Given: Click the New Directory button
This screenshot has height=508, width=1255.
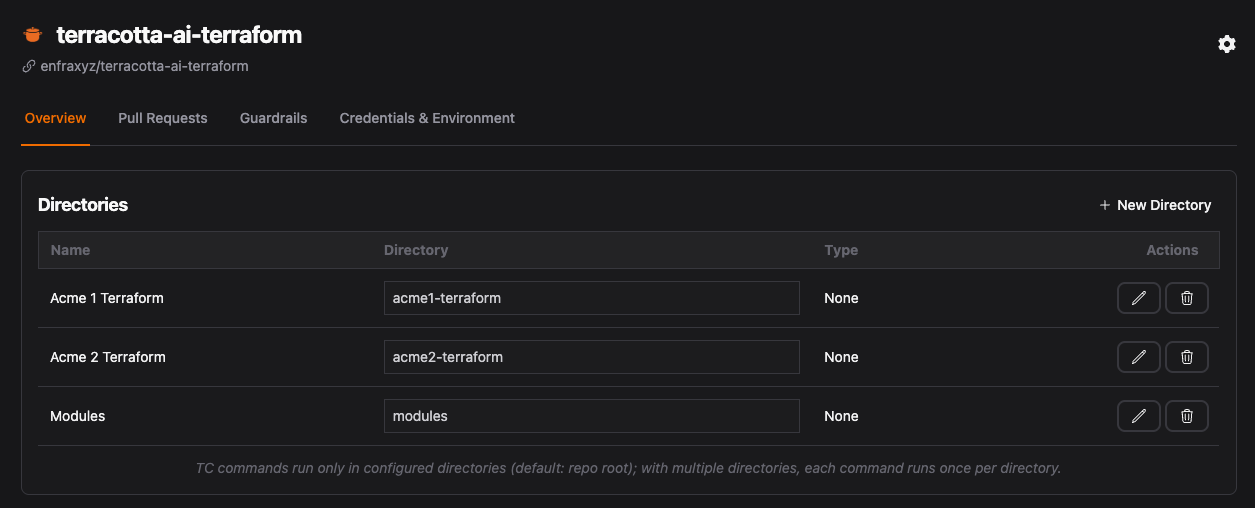Looking at the screenshot, I should click(1155, 205).
